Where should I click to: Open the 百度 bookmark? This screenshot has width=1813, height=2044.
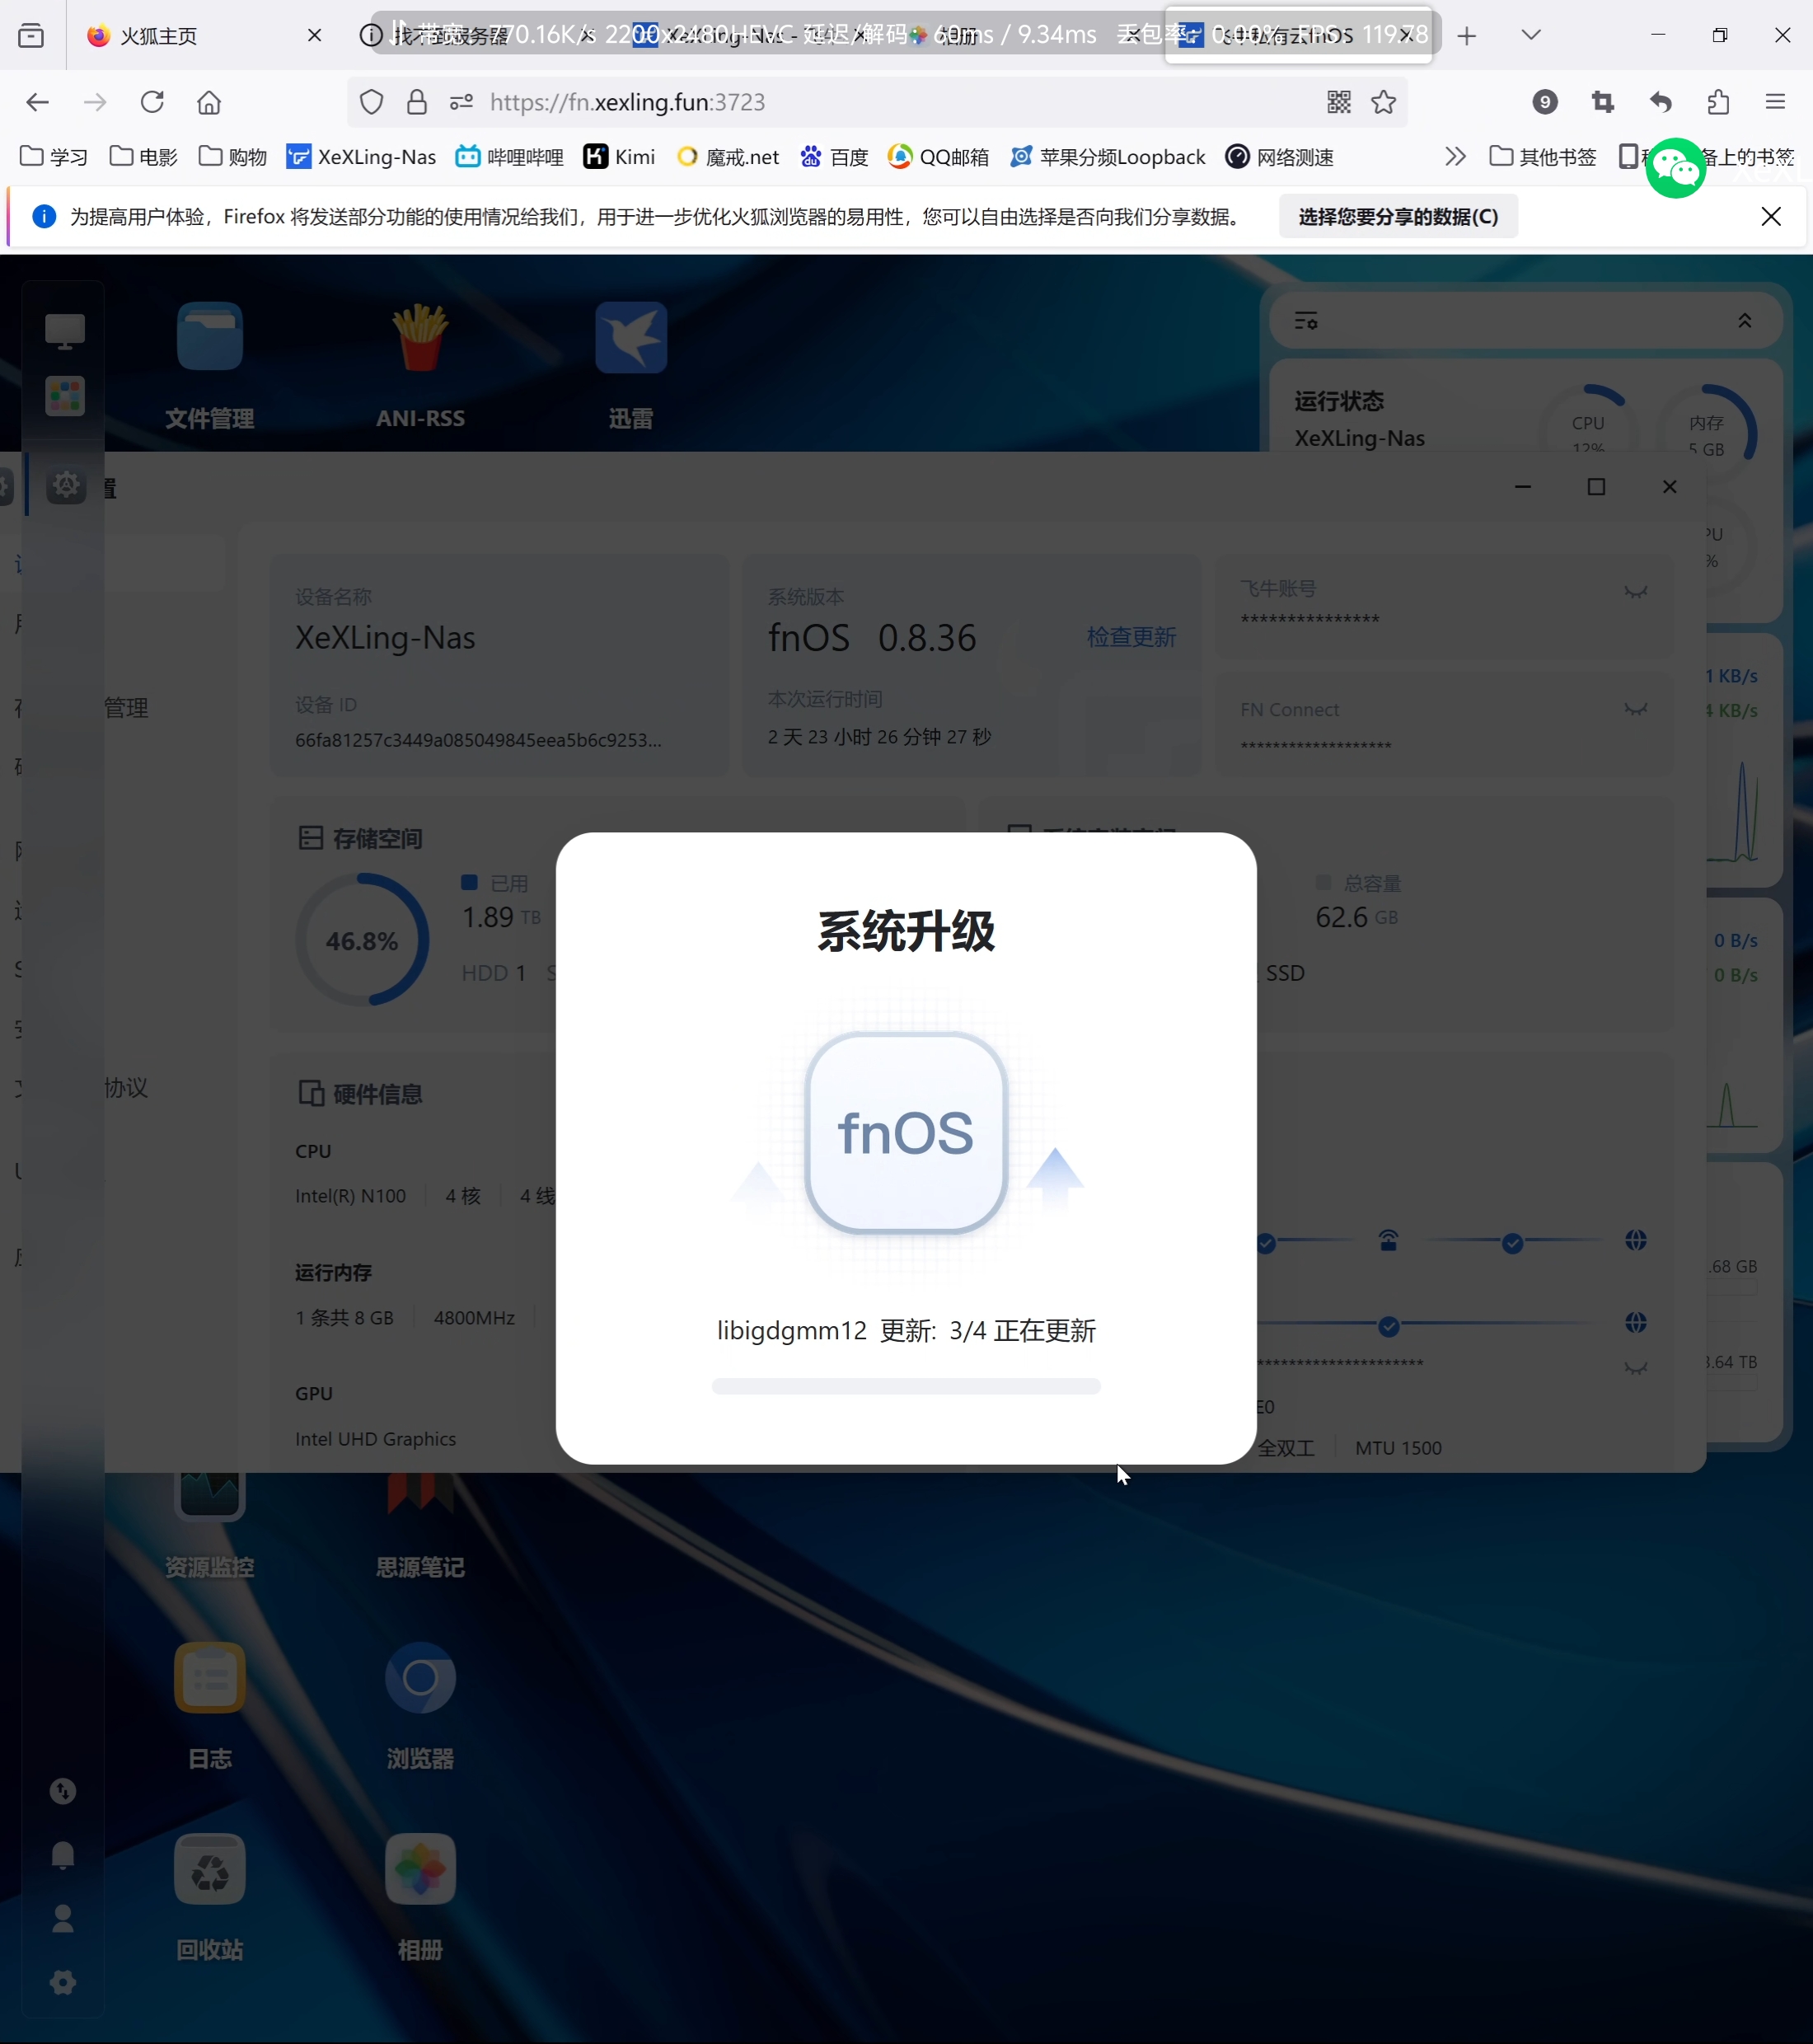tap(834, 157)
